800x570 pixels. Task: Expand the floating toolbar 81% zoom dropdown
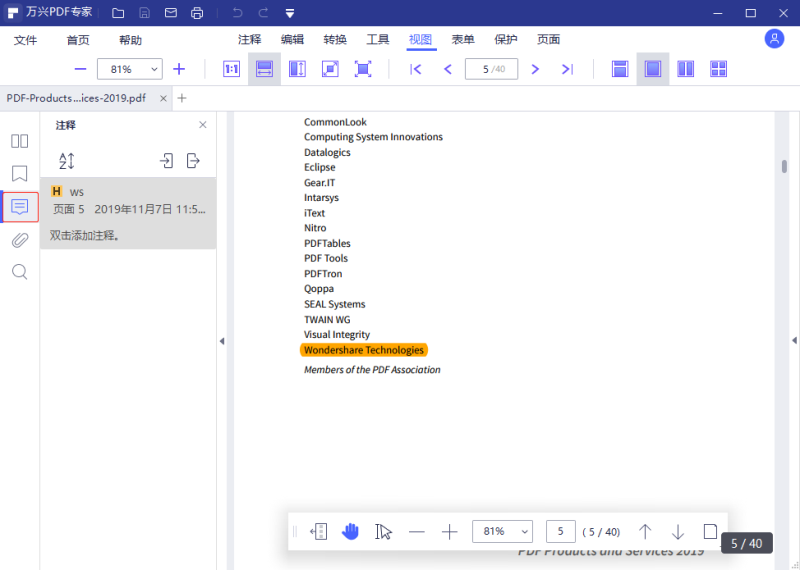coord(524,532)
